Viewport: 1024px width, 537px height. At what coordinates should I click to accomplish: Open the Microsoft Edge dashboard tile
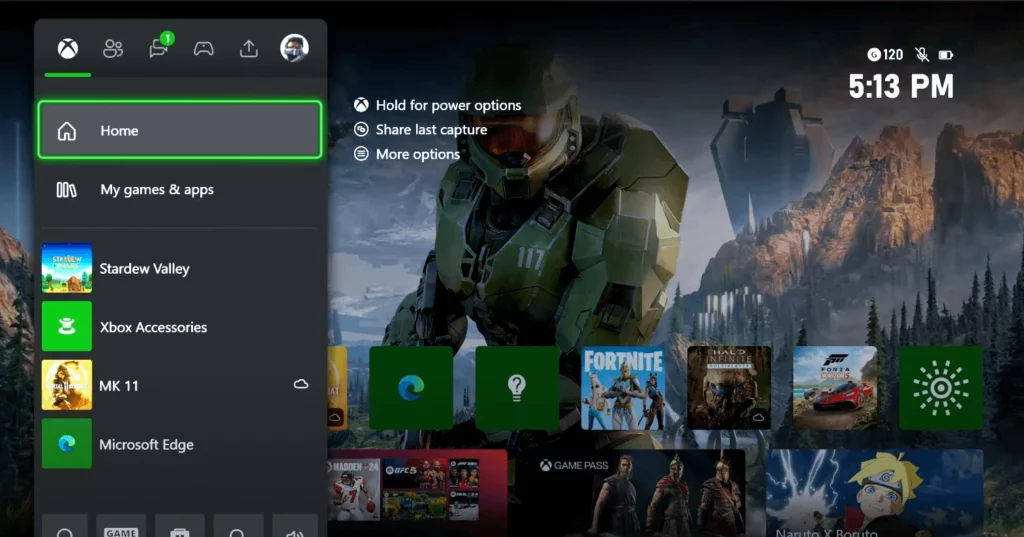[411, 388]
